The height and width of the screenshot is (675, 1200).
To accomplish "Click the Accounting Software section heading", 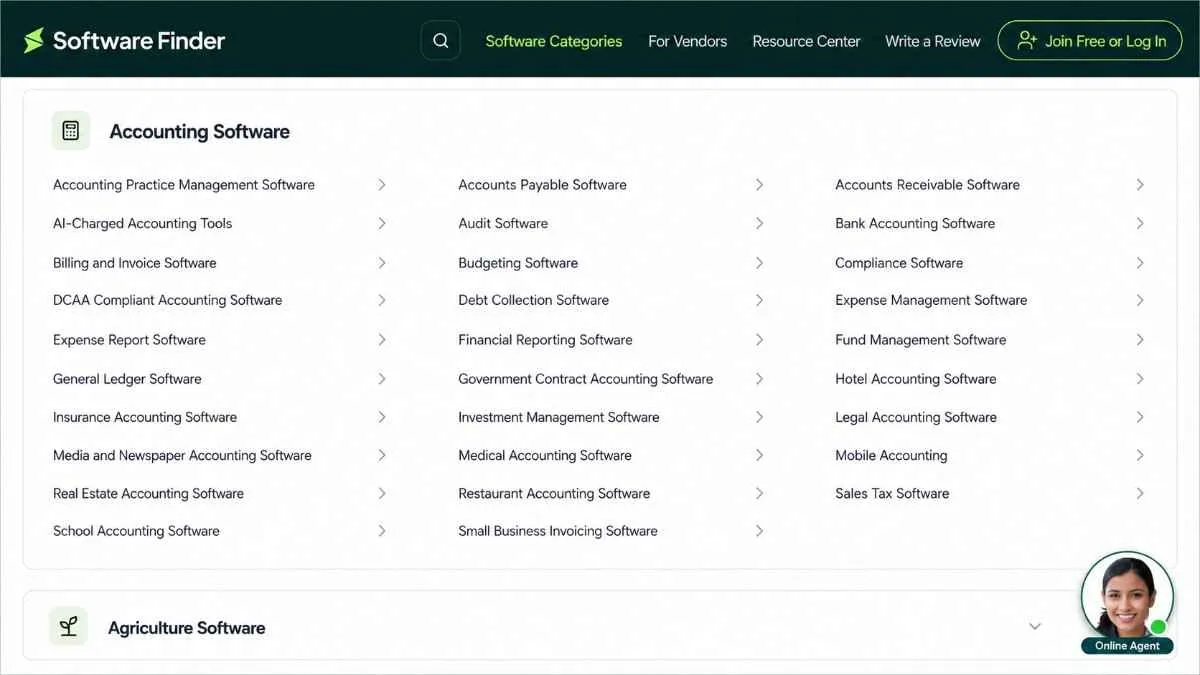I will tap(200, 131).
